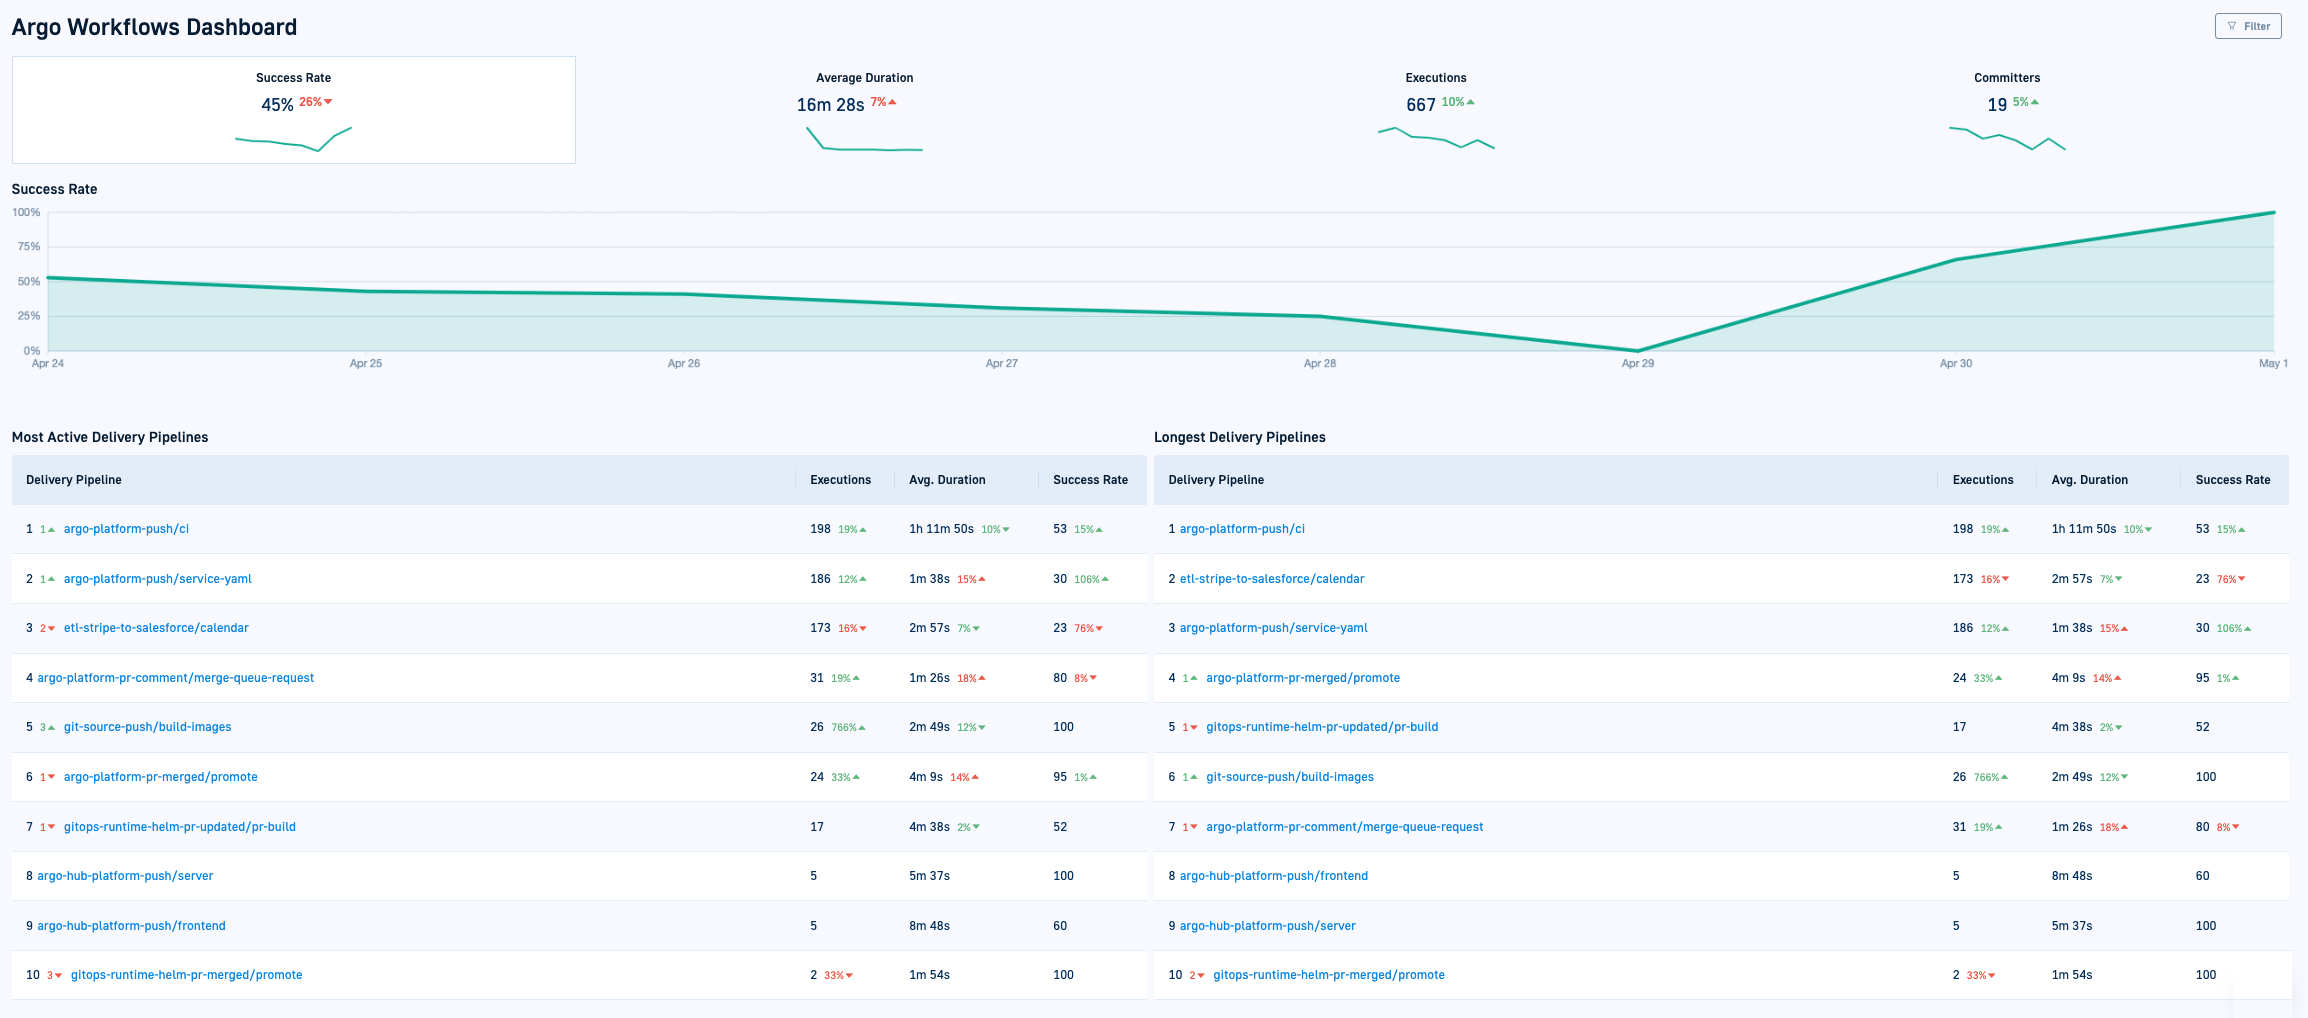The width and height of the screenshot is (2308, 1018).
Task: Open argo-platform-pr-comment/merge-queue-request in Longest Delivery Pipelines
Action: [1344, 827]
